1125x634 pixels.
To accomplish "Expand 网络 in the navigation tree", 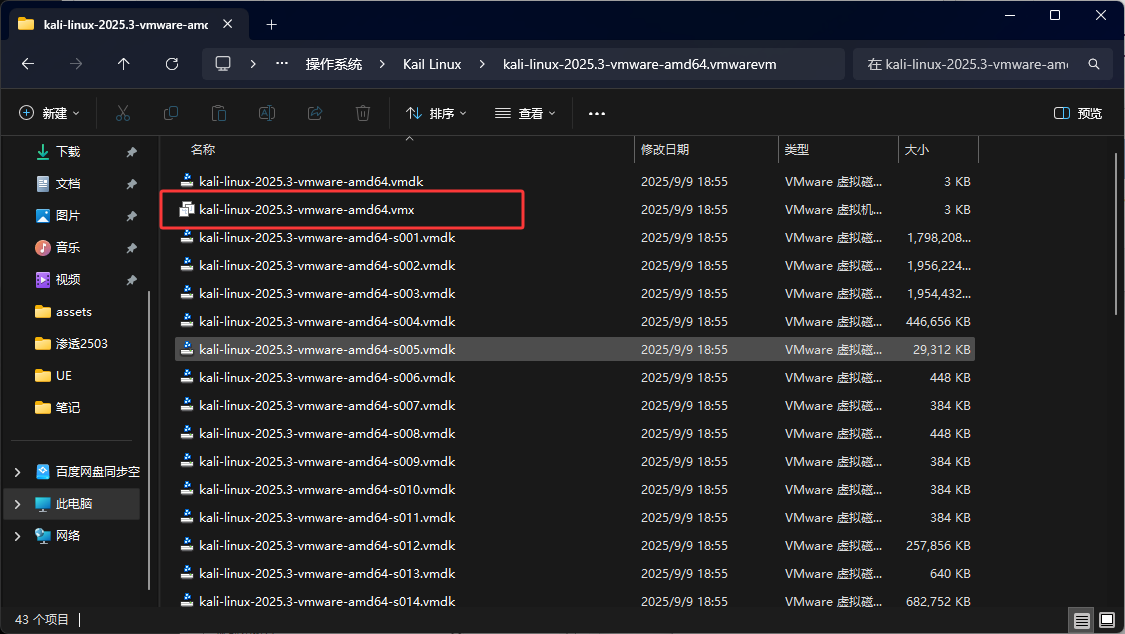I will [17, 536].
